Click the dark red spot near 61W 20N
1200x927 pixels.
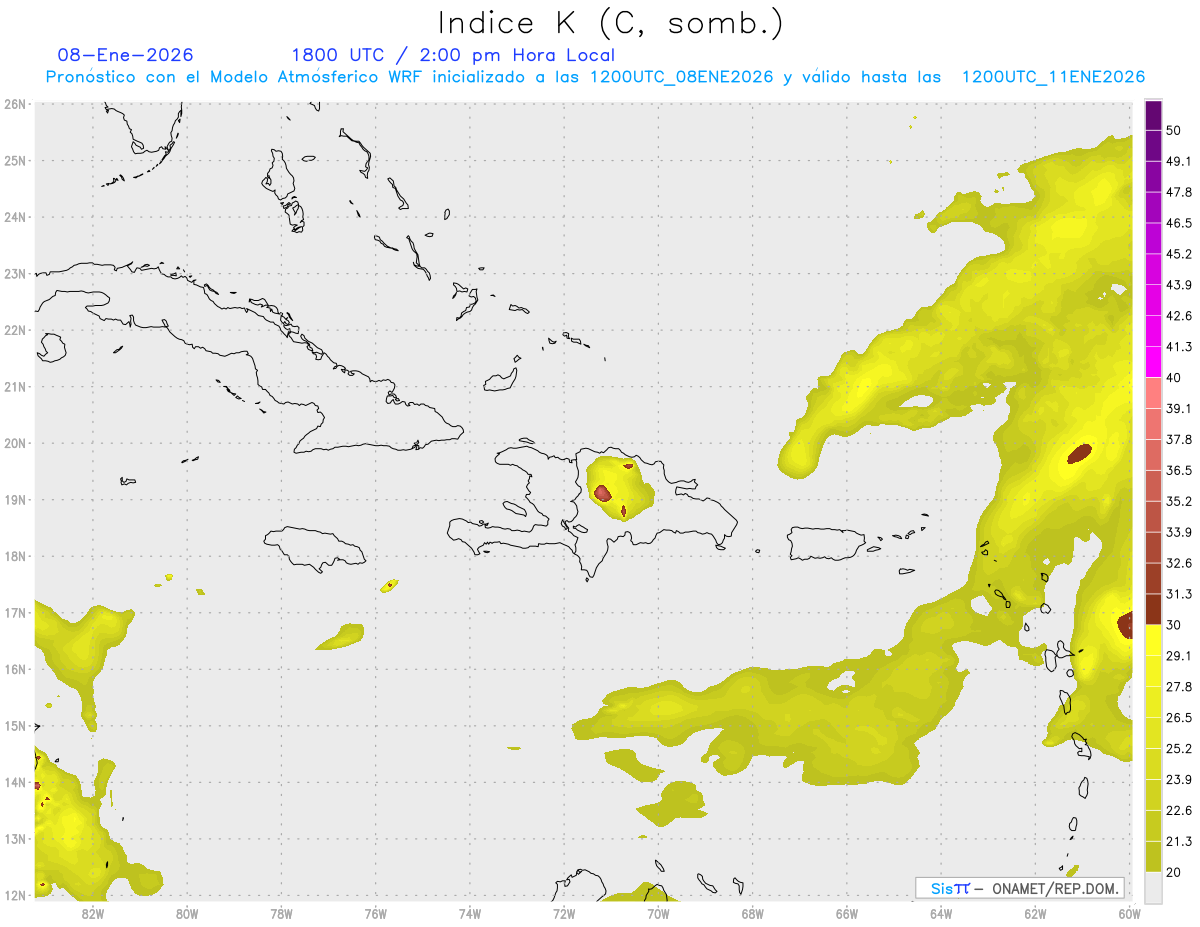[x=1079, y=454]
